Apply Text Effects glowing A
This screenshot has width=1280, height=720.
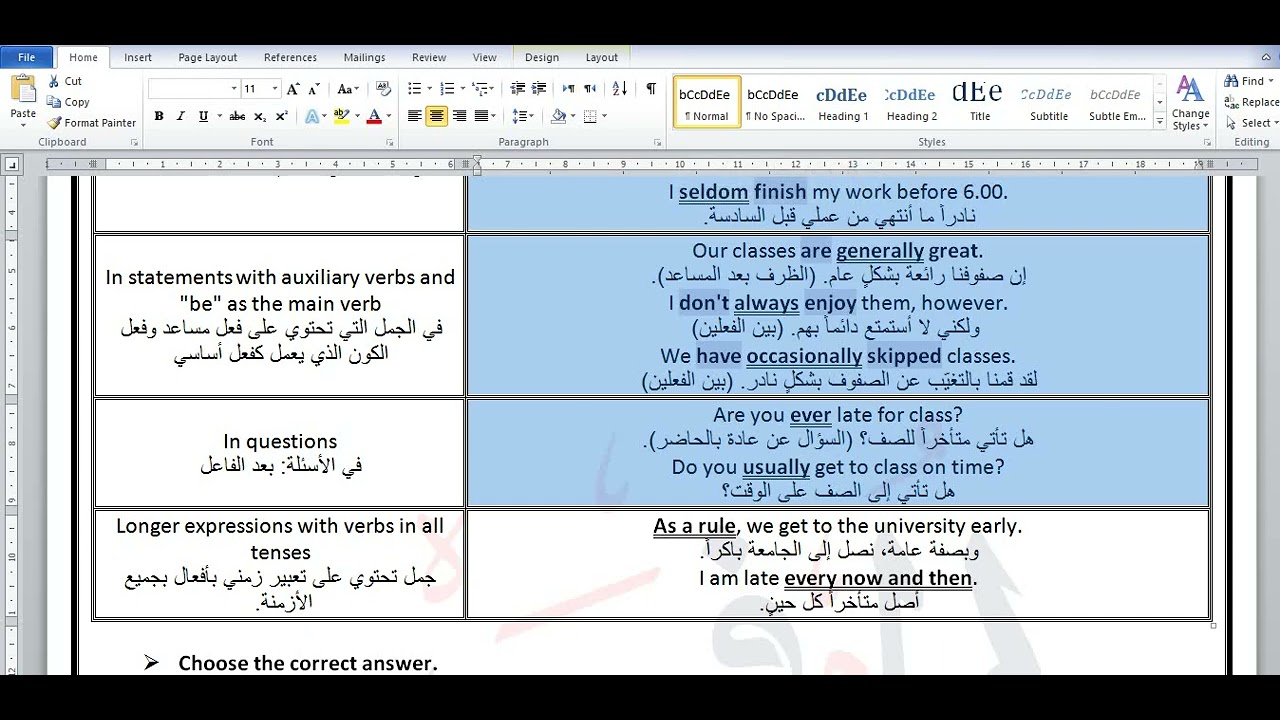coord(311,116)
